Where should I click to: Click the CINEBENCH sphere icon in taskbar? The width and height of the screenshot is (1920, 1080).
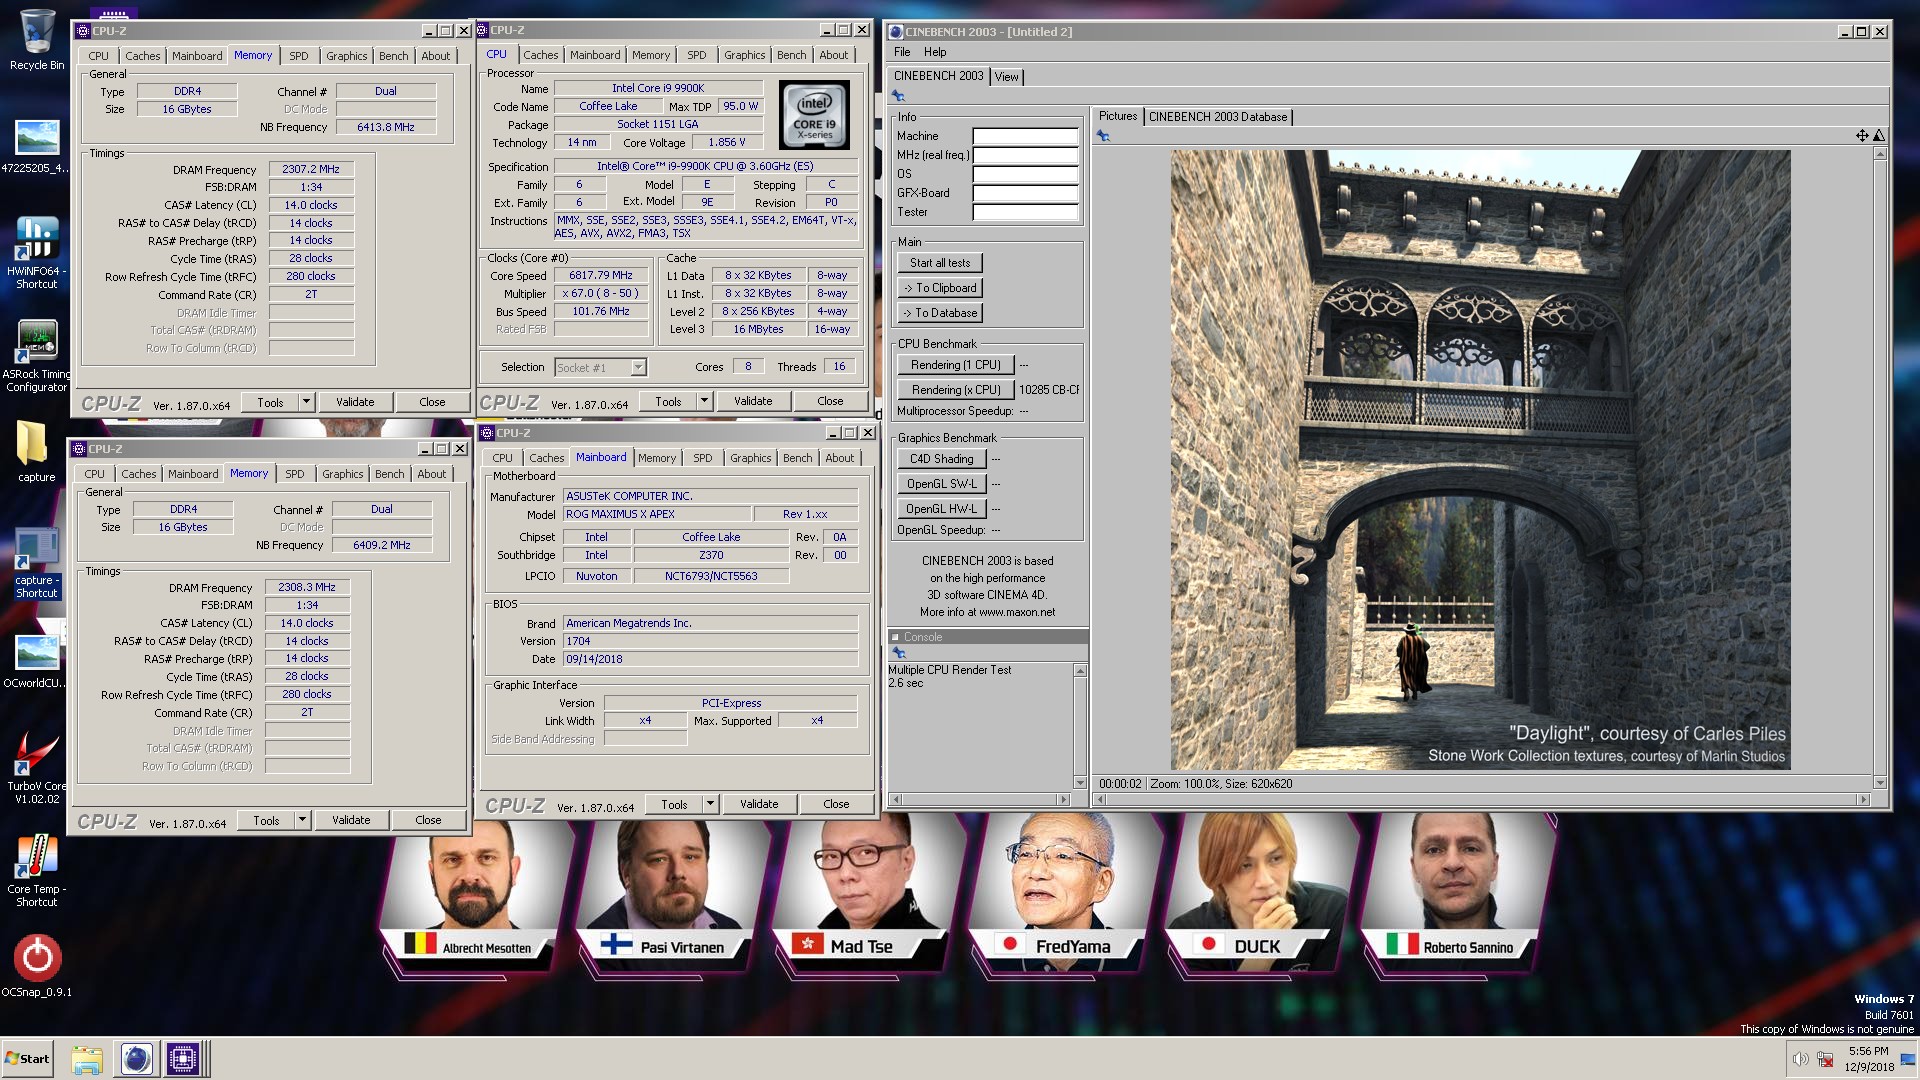136,1059
